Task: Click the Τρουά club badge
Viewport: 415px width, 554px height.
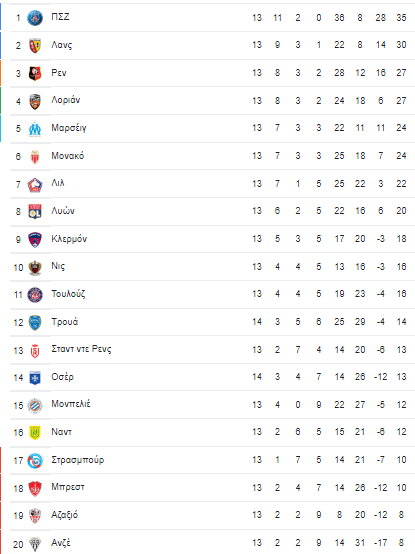Action: click(35, 323)
